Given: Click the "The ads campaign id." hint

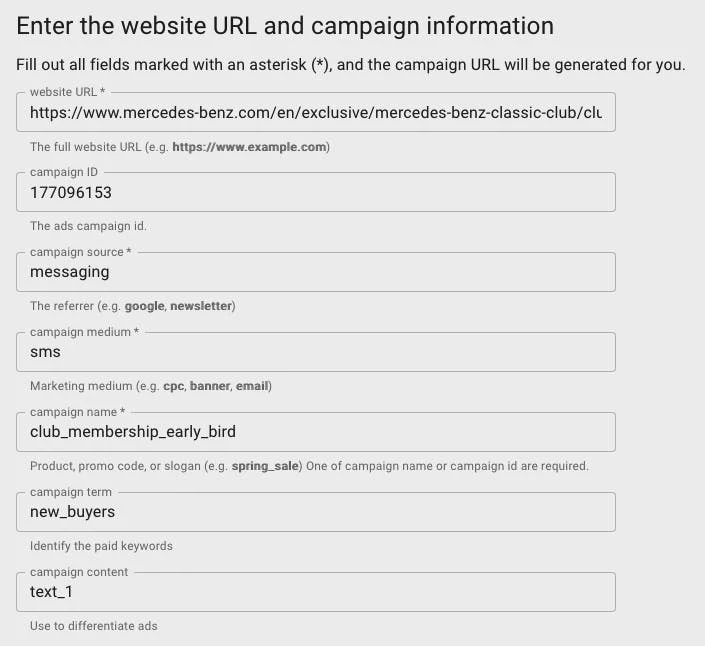Looking at the screenshot, I should click(88, 226).
